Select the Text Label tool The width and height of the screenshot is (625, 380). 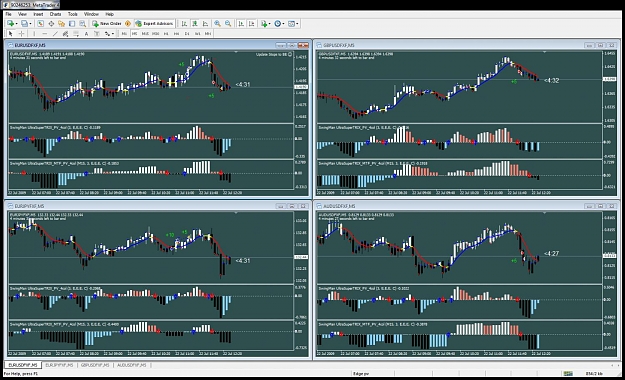coord(96,33)
